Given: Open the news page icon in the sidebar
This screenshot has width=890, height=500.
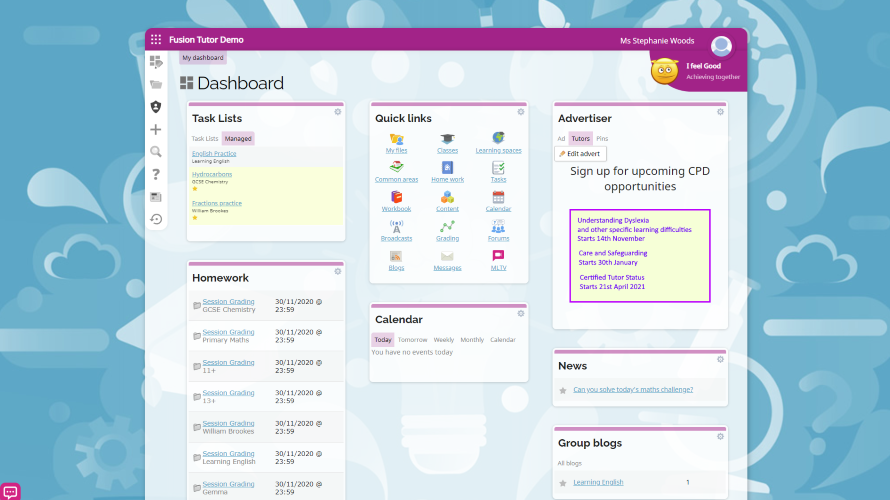Looking at the screenshot, I should coord(156,197).
